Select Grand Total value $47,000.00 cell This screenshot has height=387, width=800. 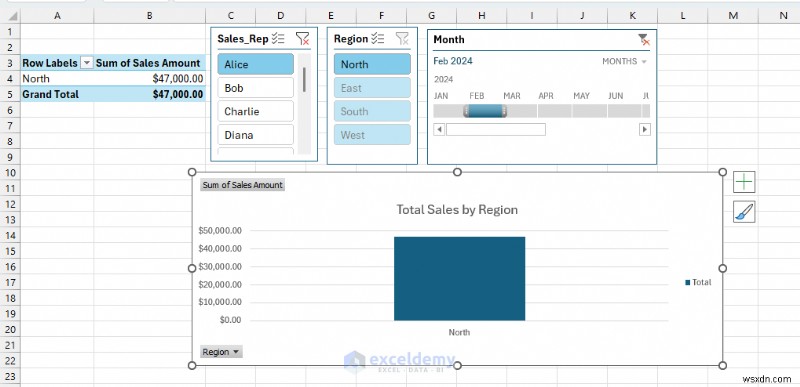(149, 94)
